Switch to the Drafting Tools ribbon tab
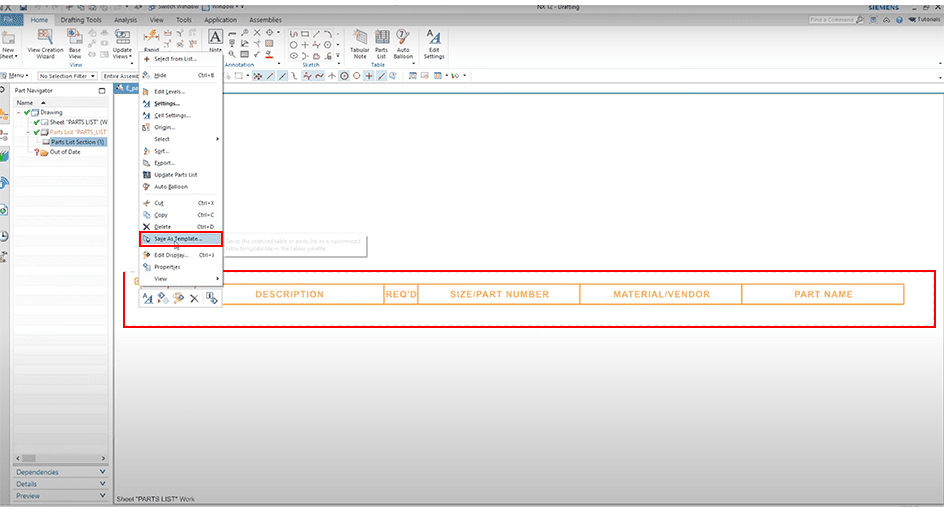 81,20
